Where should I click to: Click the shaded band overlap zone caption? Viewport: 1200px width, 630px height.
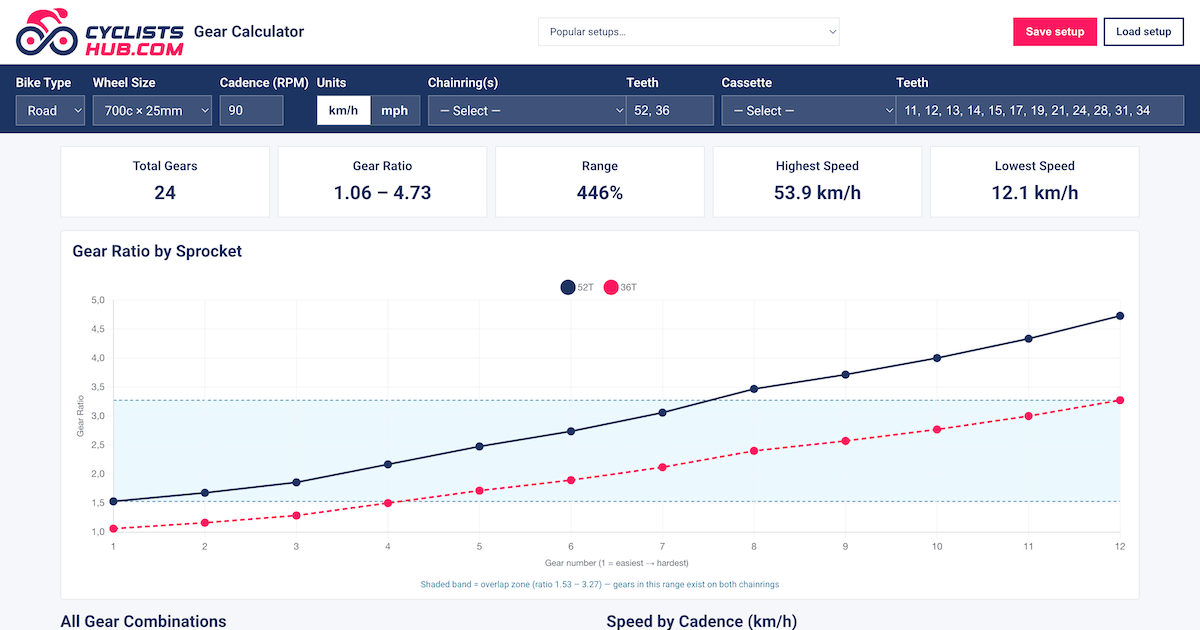[600, 584]
